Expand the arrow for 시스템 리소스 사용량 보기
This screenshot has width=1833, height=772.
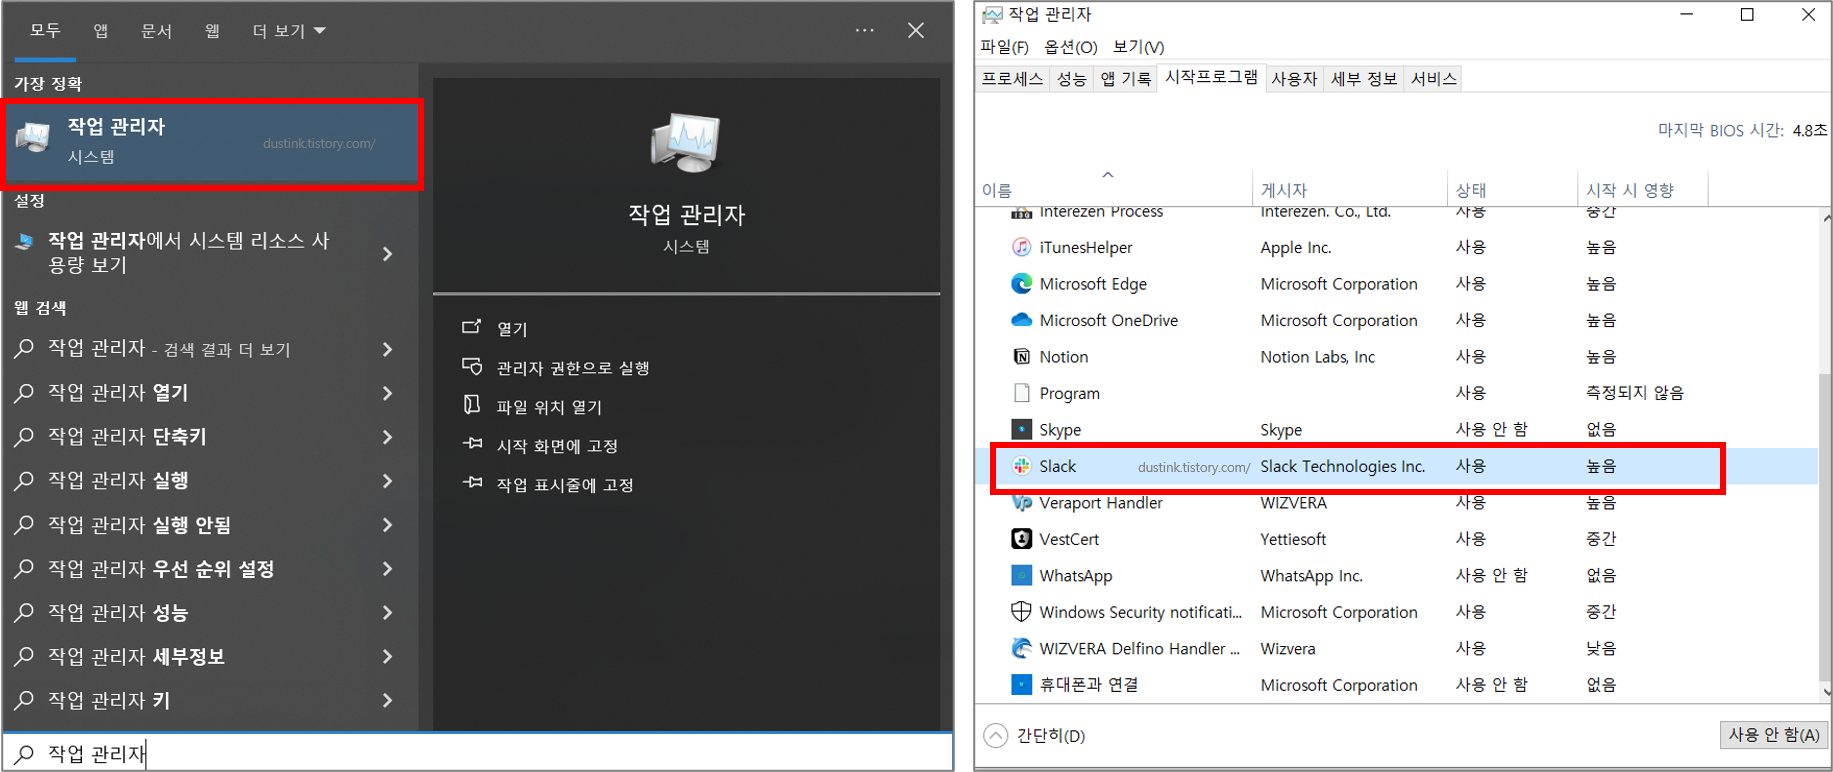pos(388,254)
